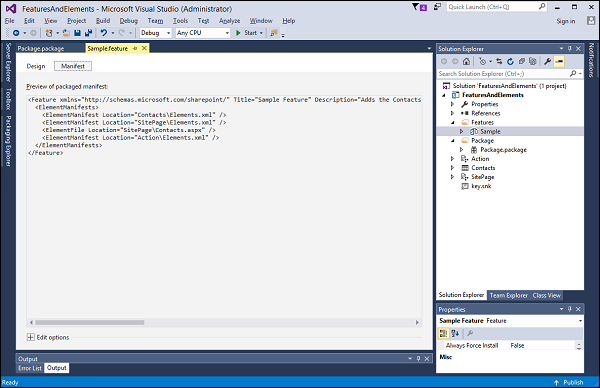Screen dimensions: 600x388
Task: Open the Build menu
Action: [103, 21]
